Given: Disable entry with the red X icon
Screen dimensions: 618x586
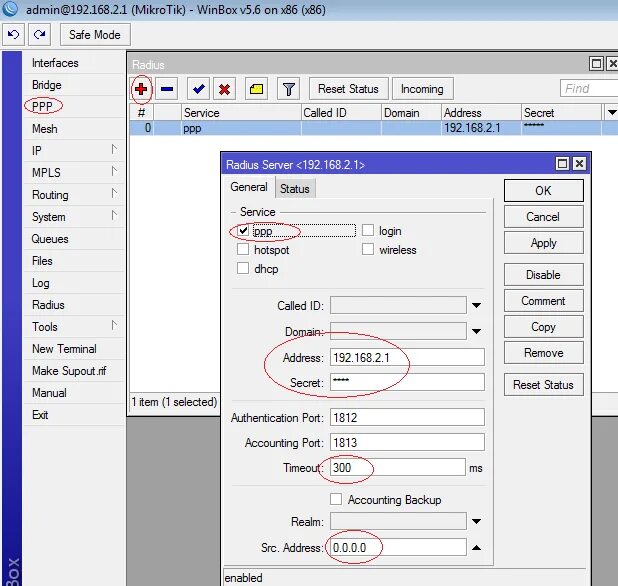Looking at the screenshot, I should 224,89.
